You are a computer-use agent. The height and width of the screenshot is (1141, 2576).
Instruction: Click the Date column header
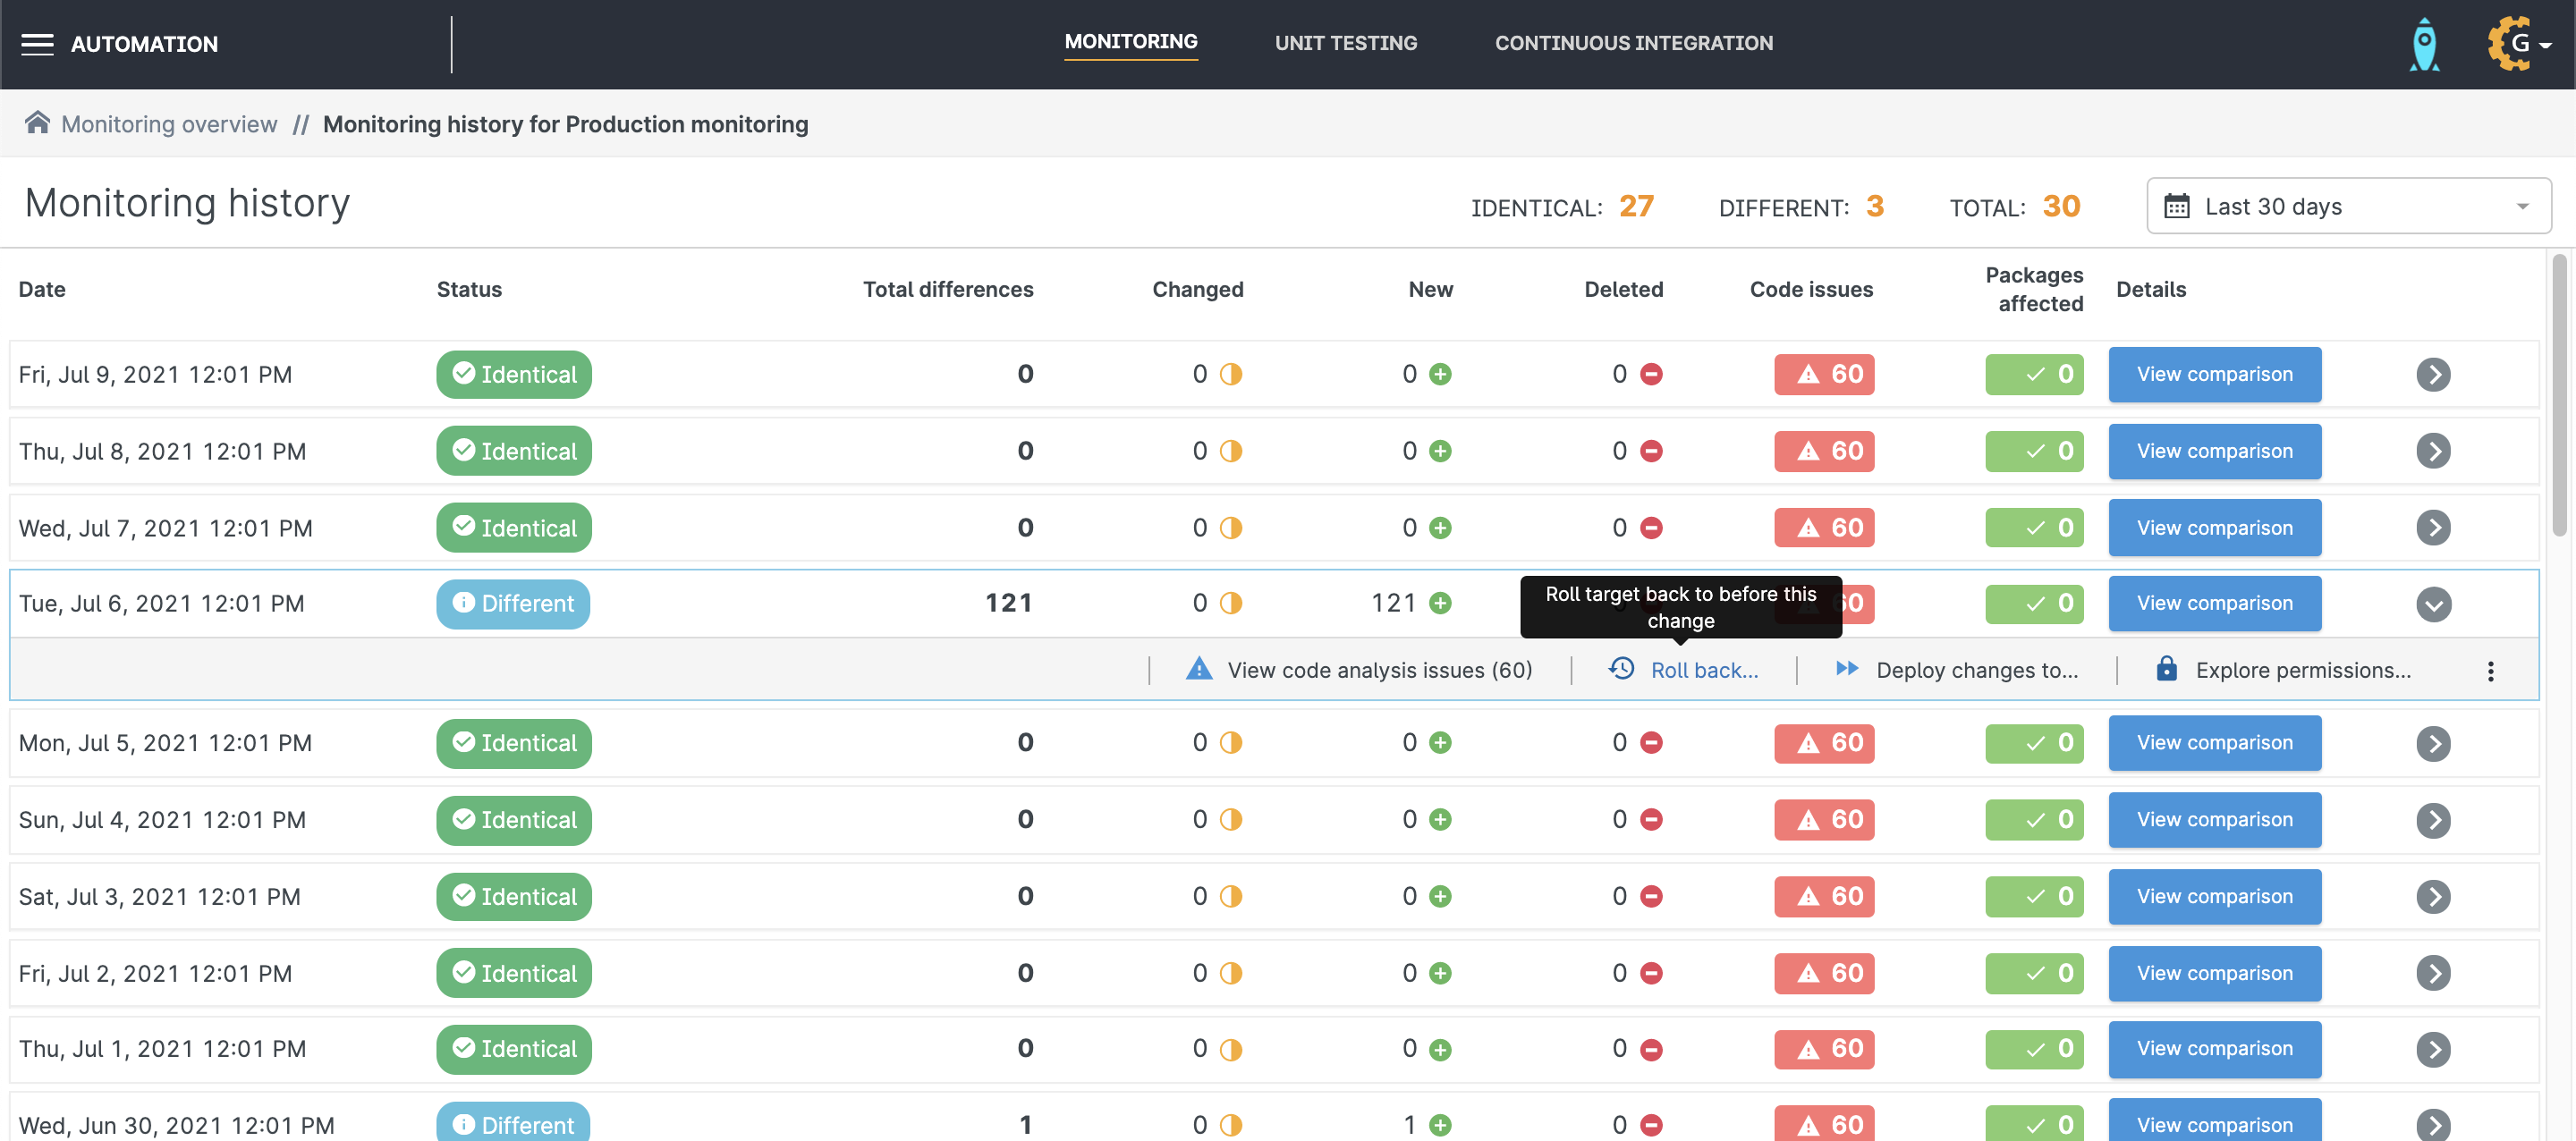[42, 289]
